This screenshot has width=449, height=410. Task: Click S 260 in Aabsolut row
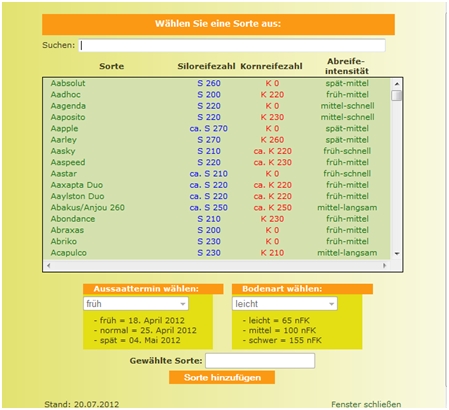click(209, 83)
